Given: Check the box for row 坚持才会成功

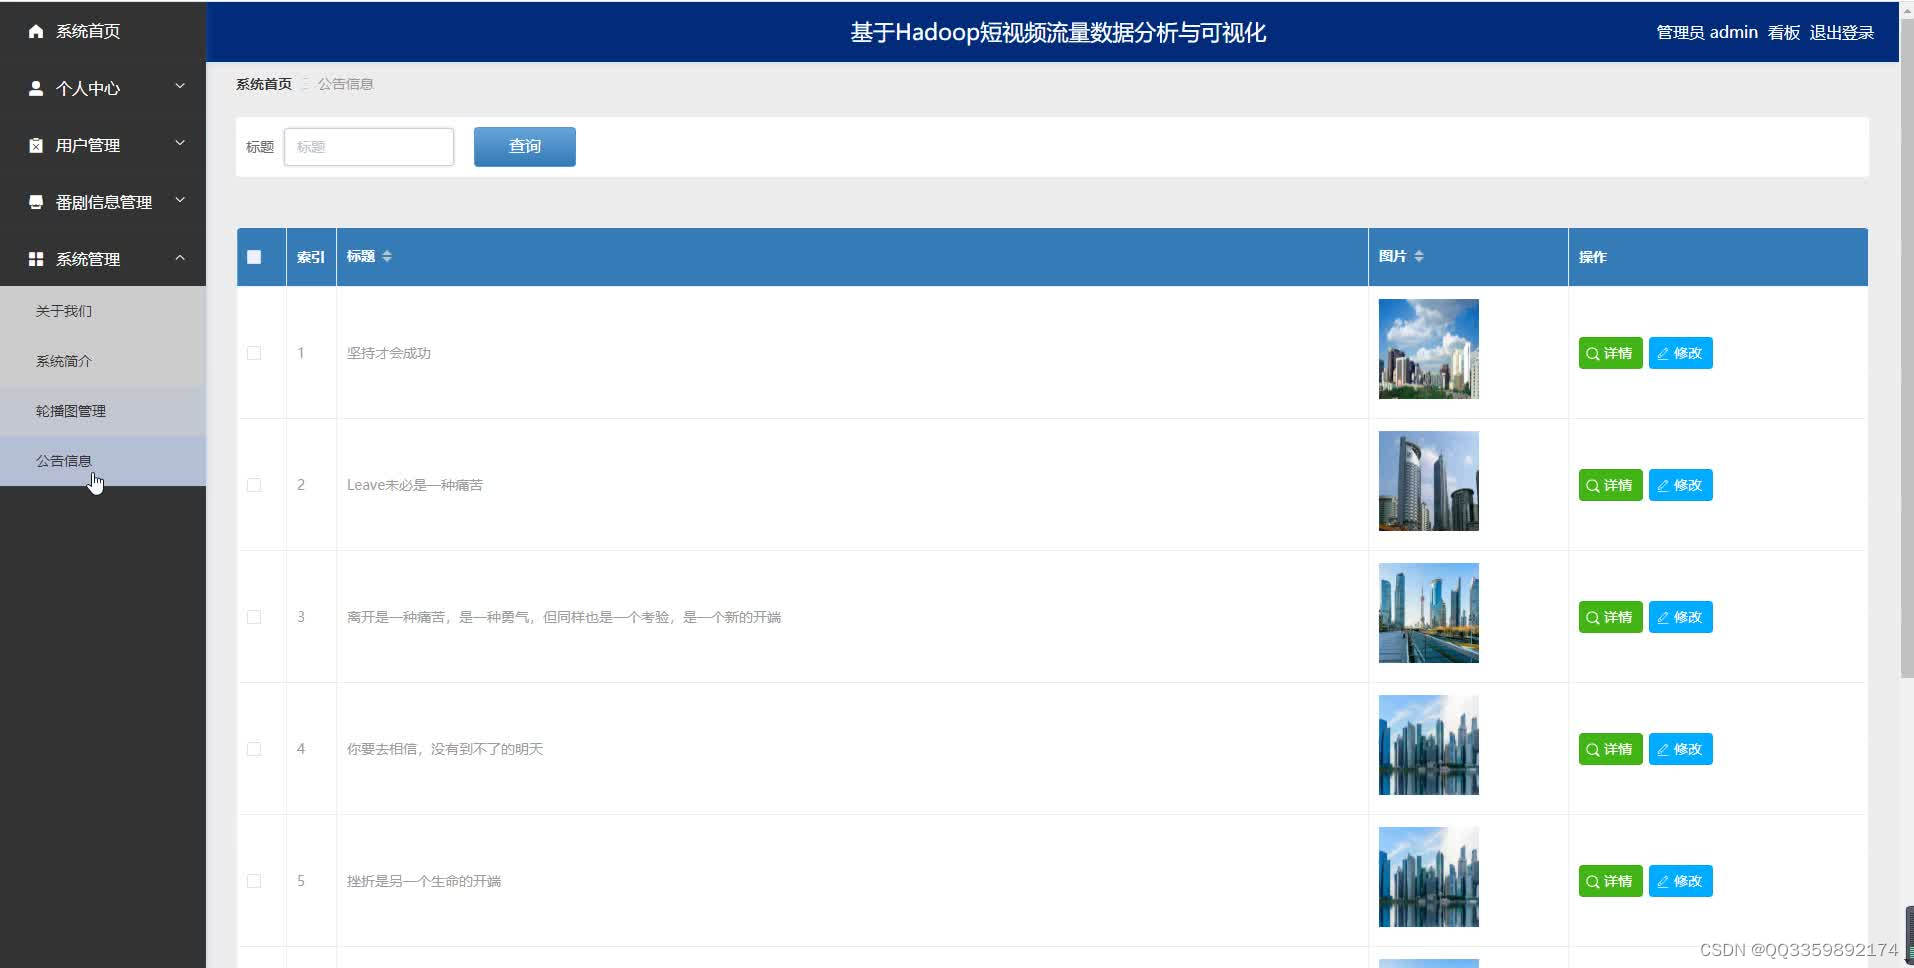Looking at the screenshot, I should [x=254, y=353].
